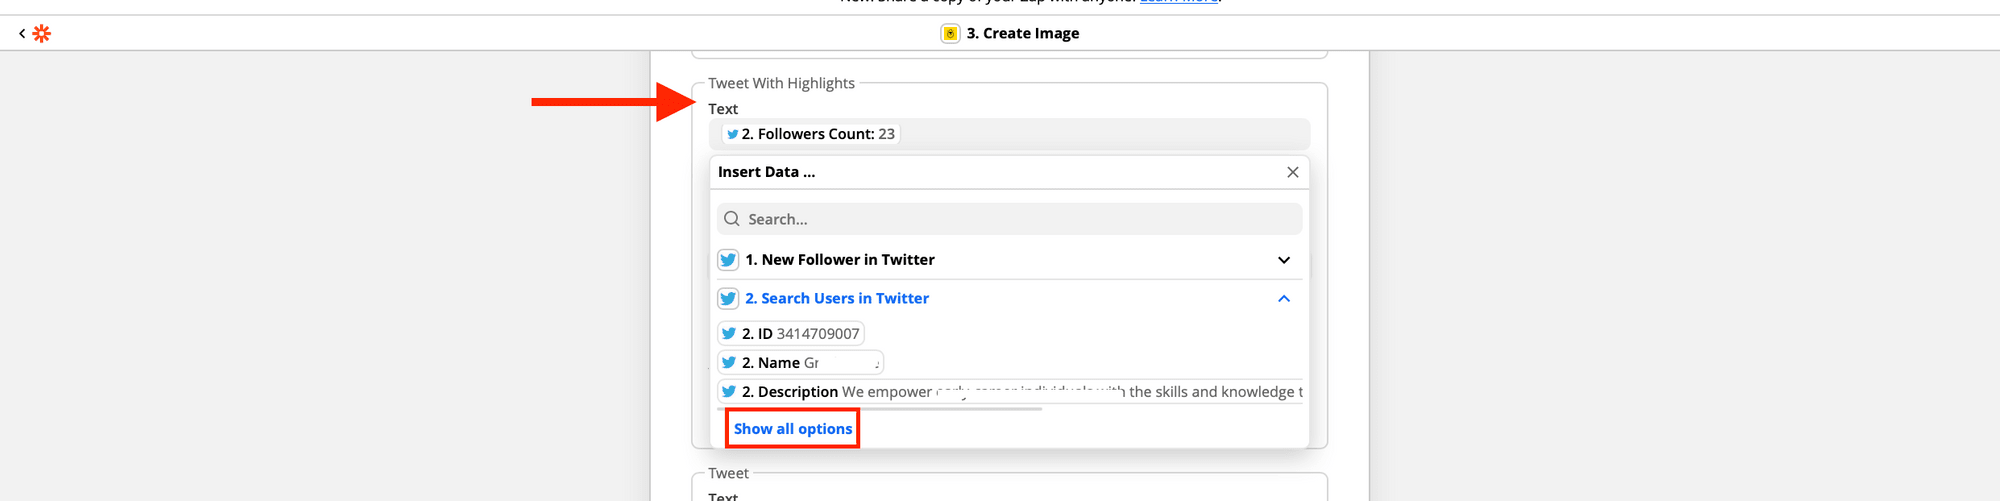Expand the New Follower in Twitter section
This screenshot has height=501, width=2000.
tap(1009, 260)
